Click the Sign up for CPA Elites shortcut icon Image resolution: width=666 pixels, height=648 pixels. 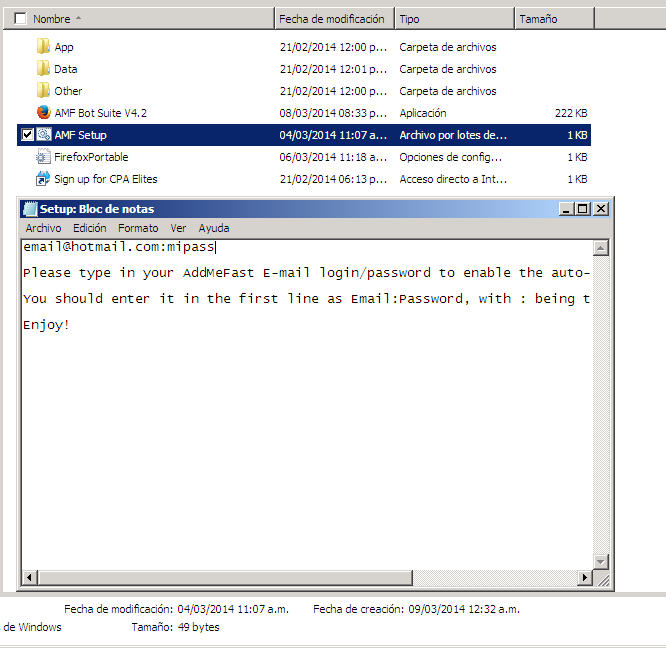point(43,179)
